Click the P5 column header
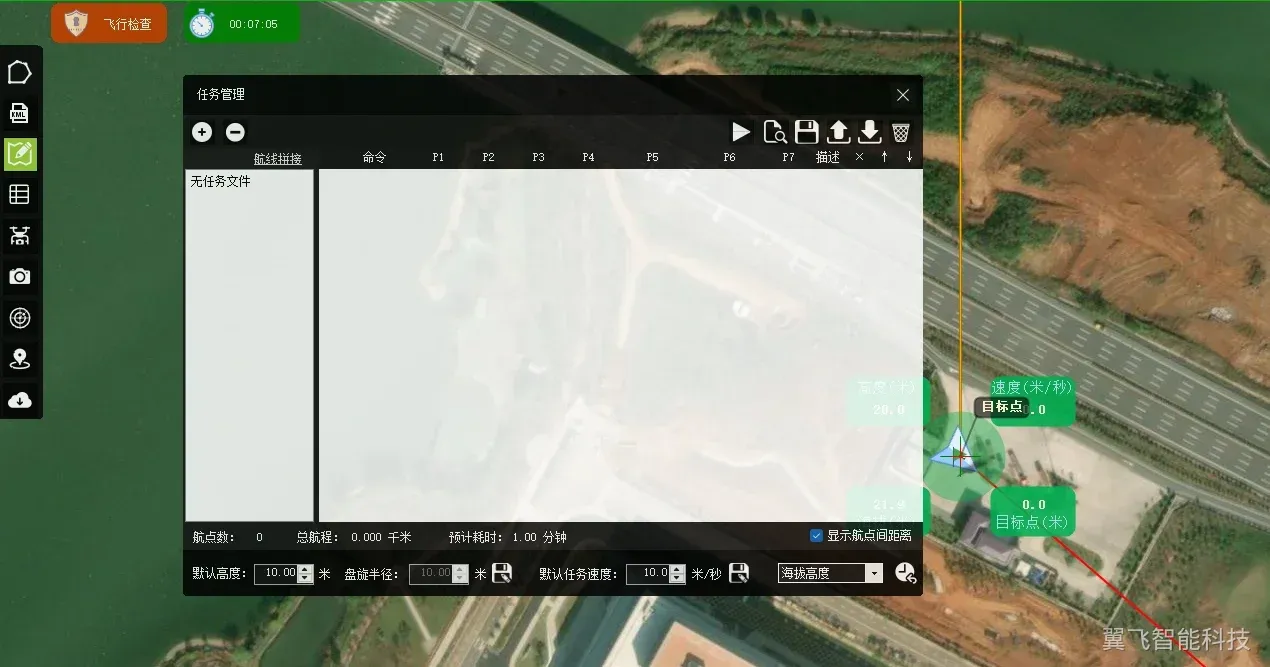1270x667 pixels. click(652, 157)
